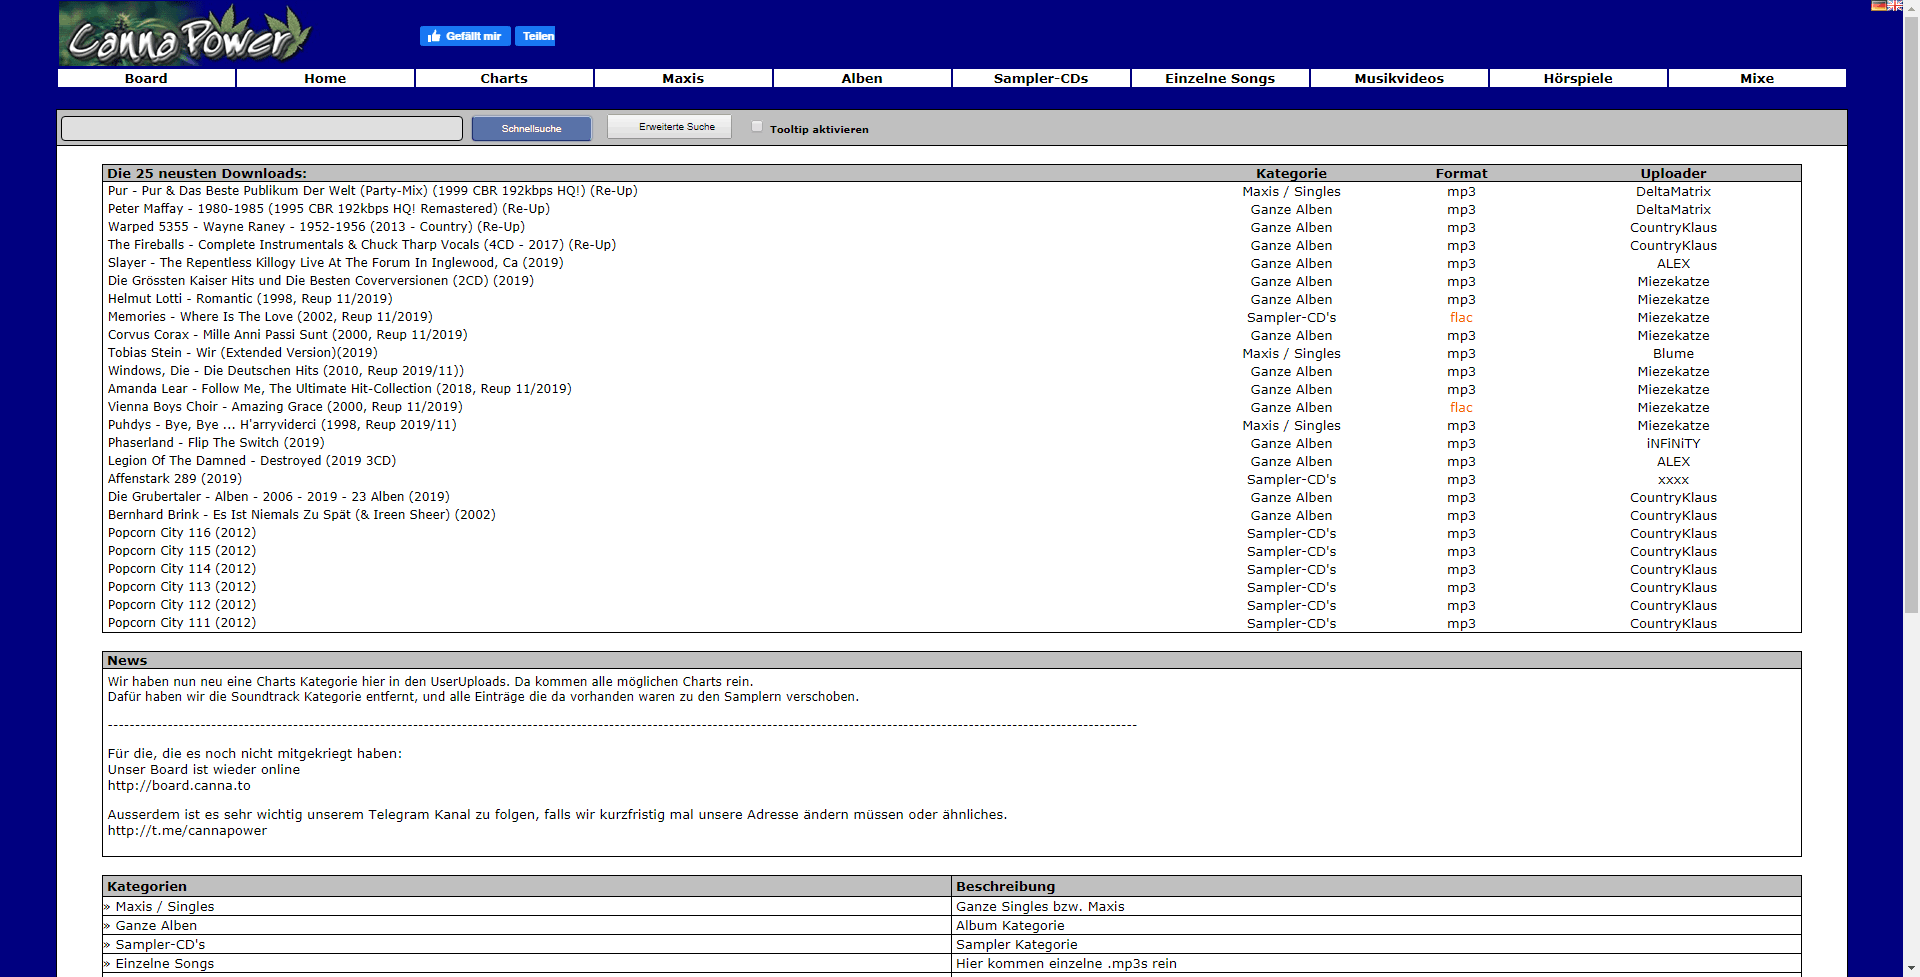The width and height of the screenshot is (1920, 977).
Task: Switch language with the German flag
Action: pos(1879,6)
